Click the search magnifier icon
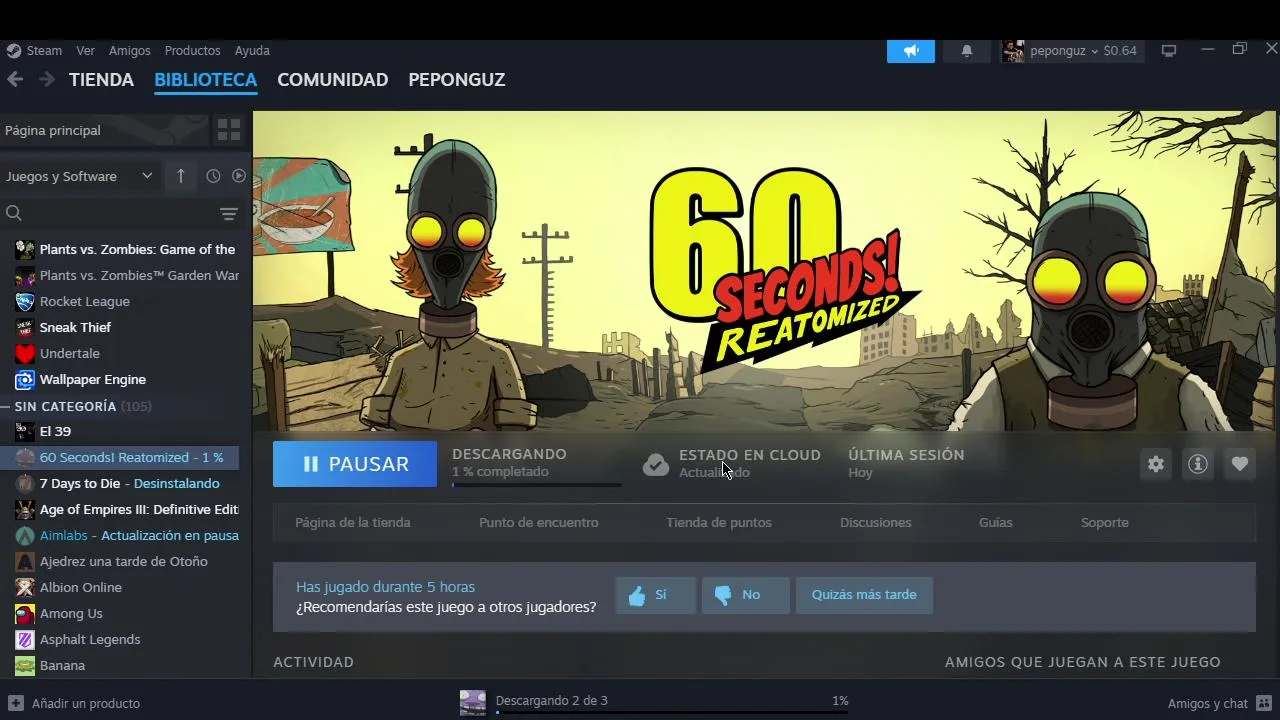Screen dimensions: 1280x720 pyautogui.click(x=14, y=213)
